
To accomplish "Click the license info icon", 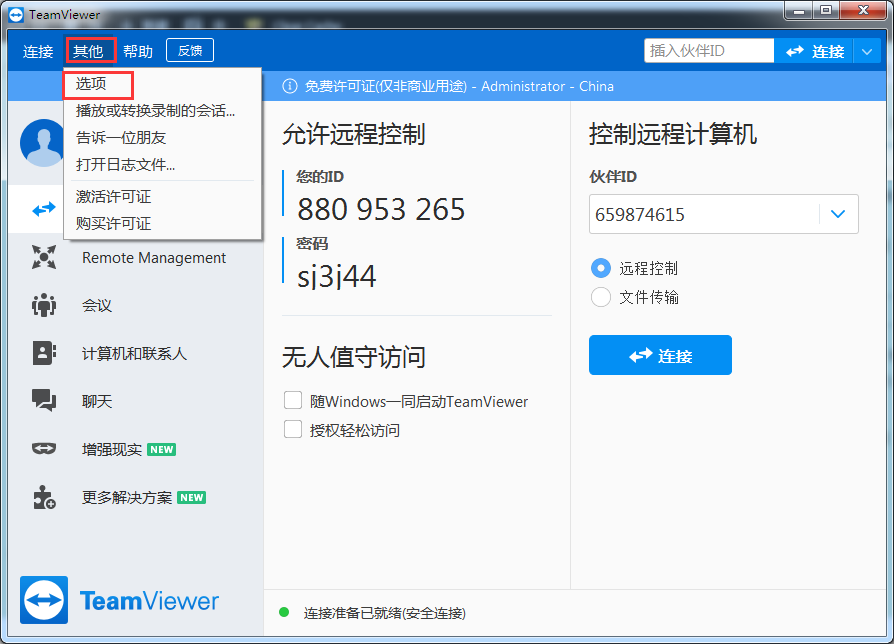I will tap(290, 87).
